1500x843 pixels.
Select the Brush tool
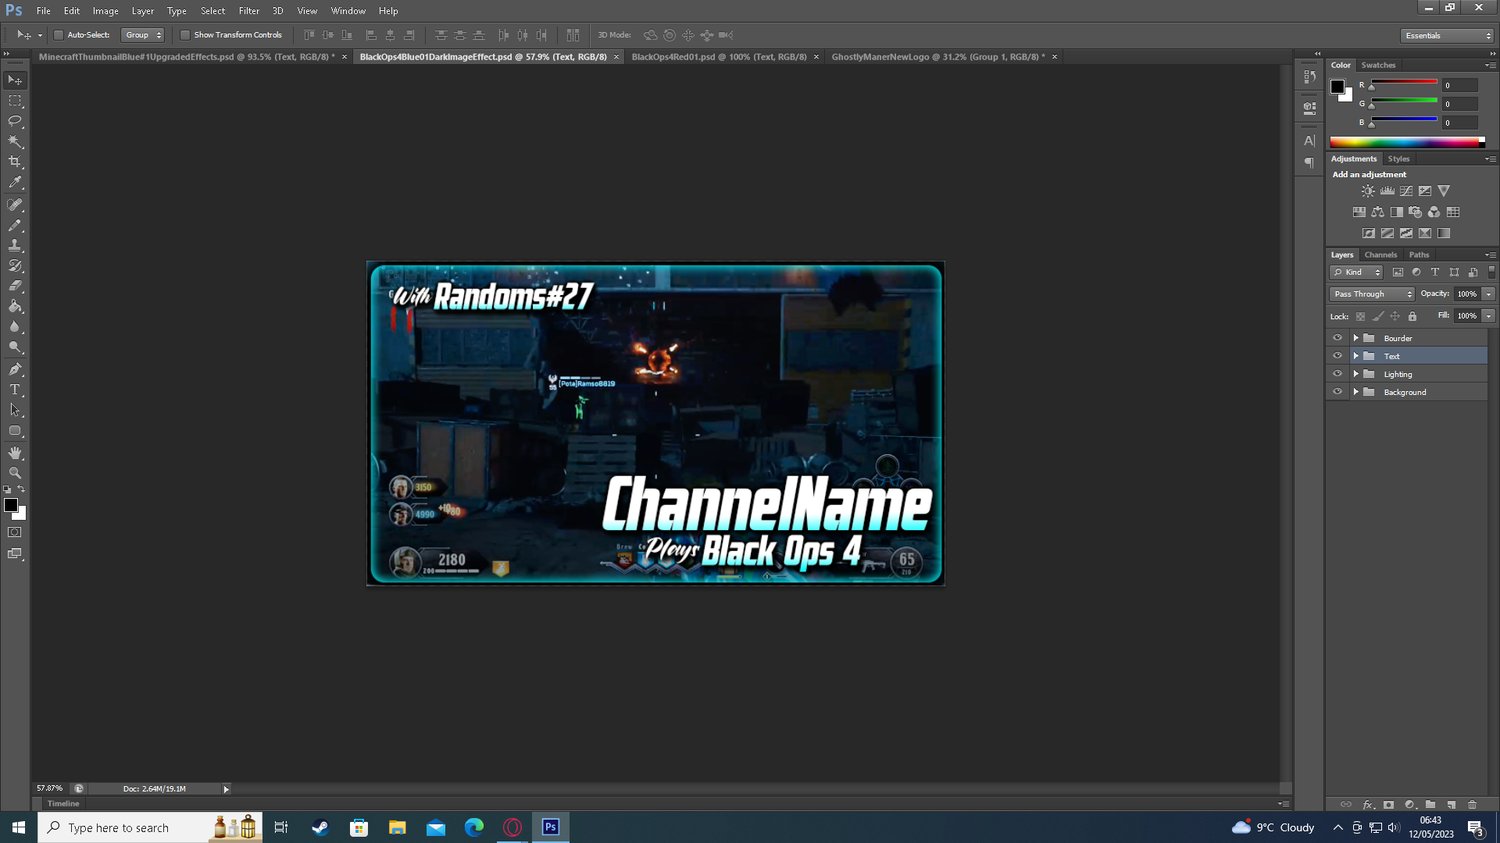point(15,225)
